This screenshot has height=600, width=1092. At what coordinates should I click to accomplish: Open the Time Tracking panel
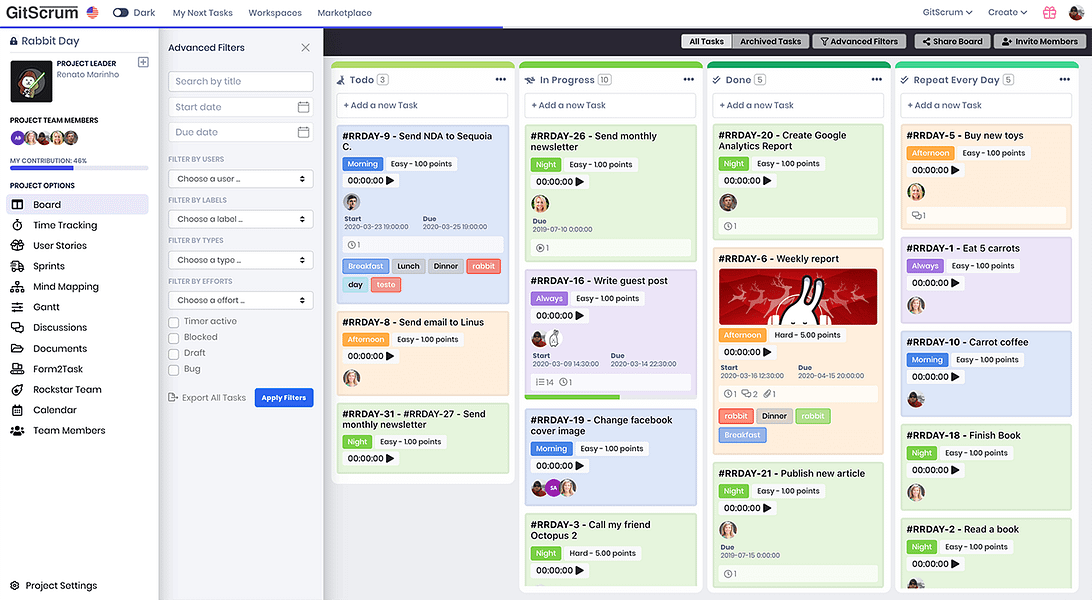pos(62,224)
